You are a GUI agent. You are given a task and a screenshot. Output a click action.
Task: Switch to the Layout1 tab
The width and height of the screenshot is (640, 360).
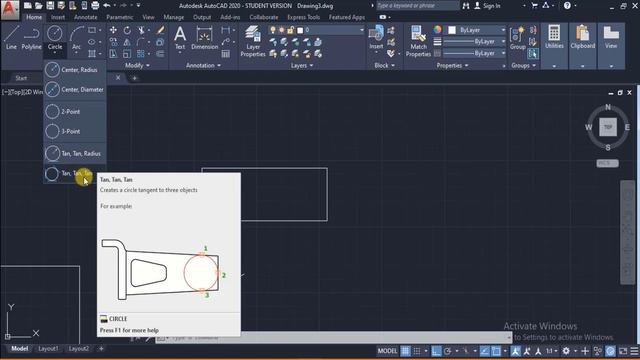[x=48, y=349]
